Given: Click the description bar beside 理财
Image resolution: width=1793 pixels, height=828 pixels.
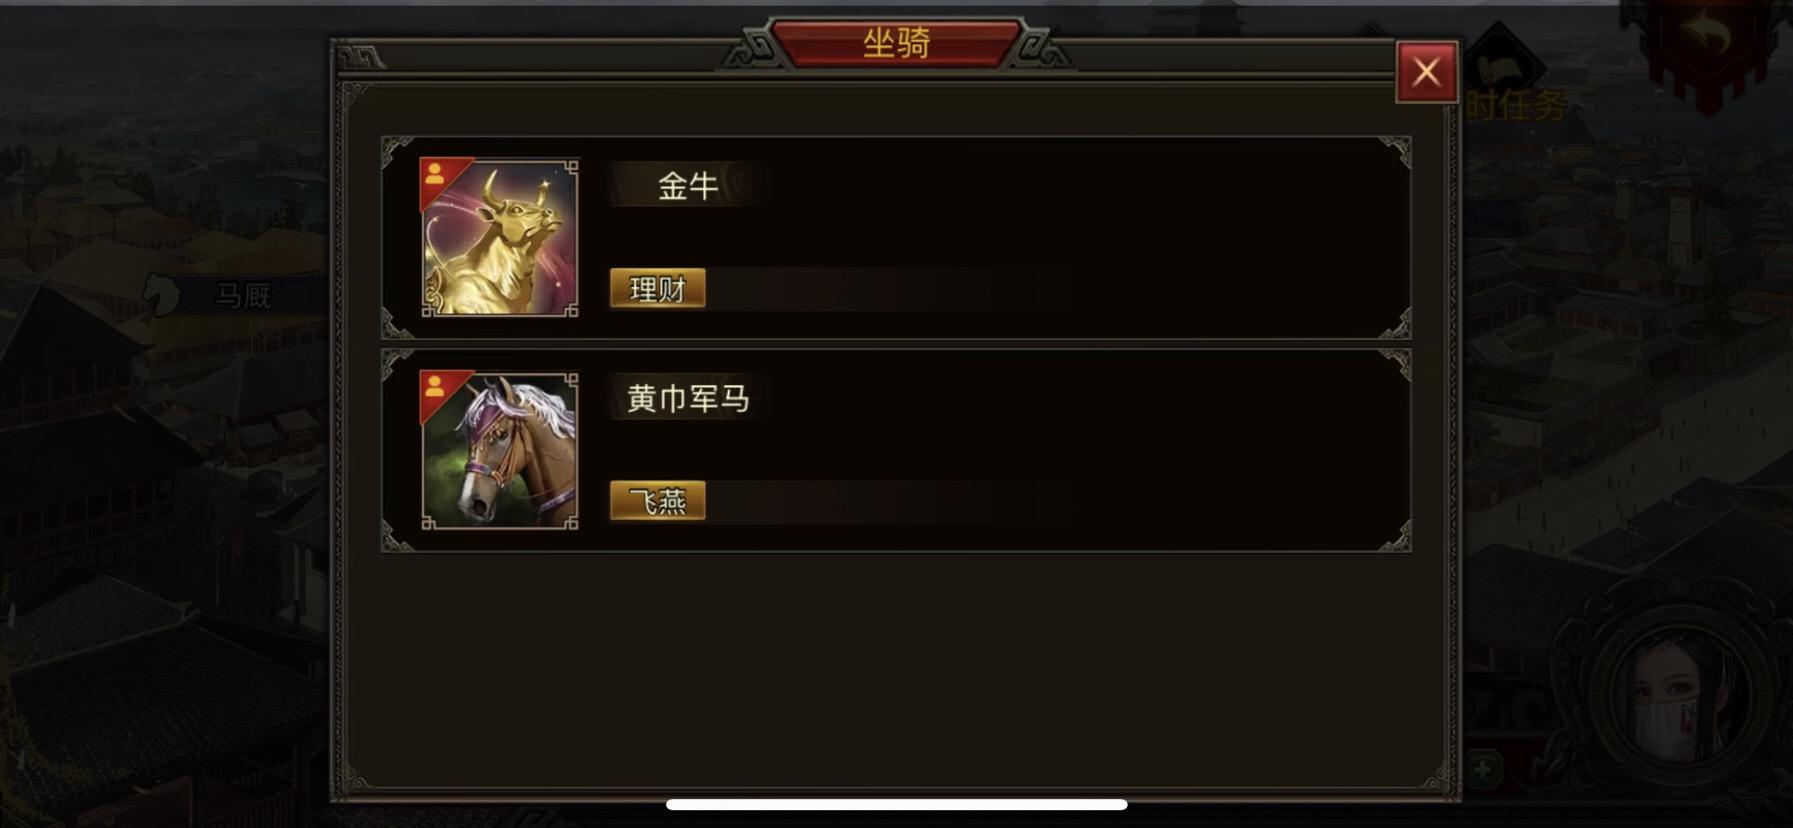Looking at the screenshot, I should coord(890,289).
